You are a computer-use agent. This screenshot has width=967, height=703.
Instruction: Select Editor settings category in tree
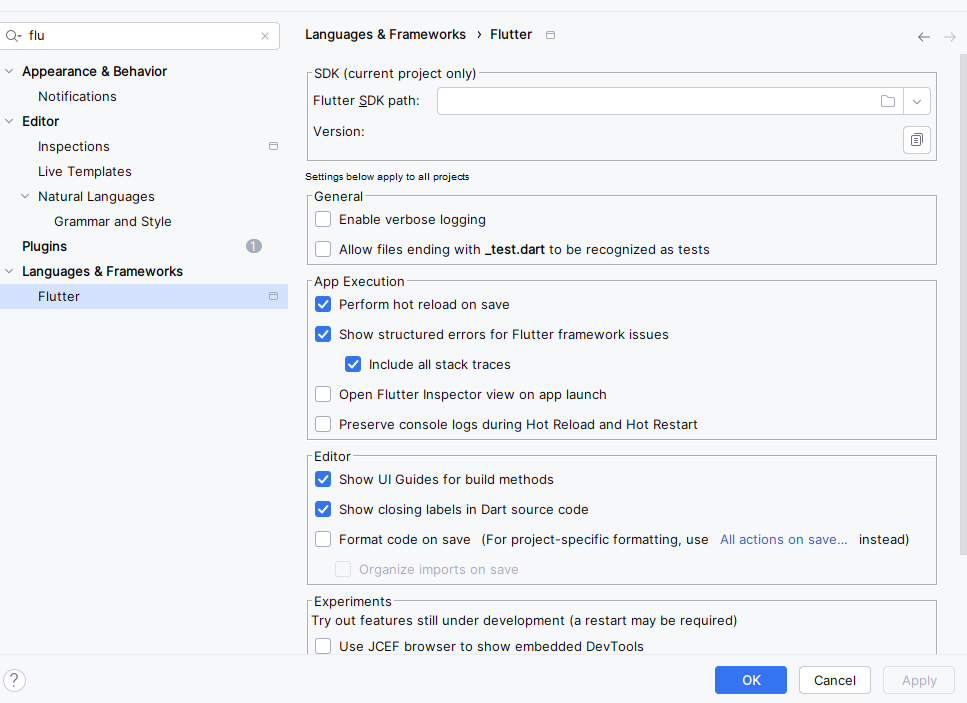tap(41, 121)
